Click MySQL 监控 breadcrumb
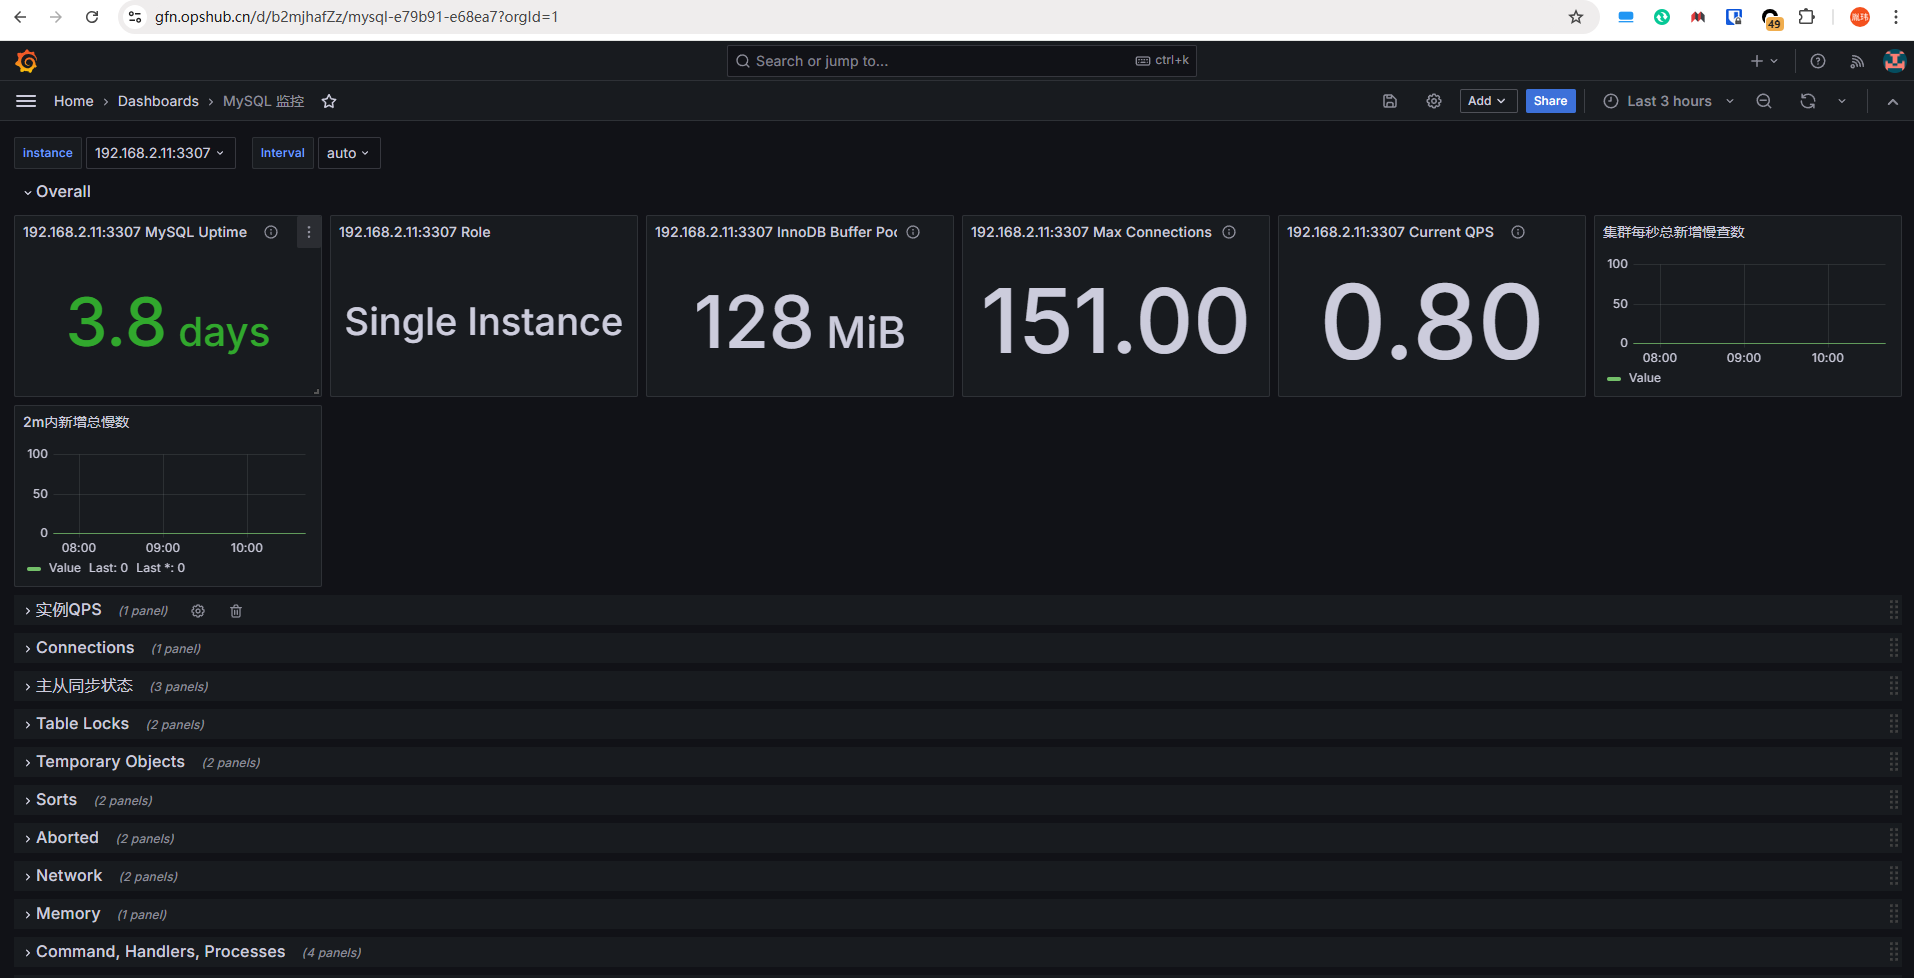This screenshot has width=1914, height=978. (x=263, y=101)
